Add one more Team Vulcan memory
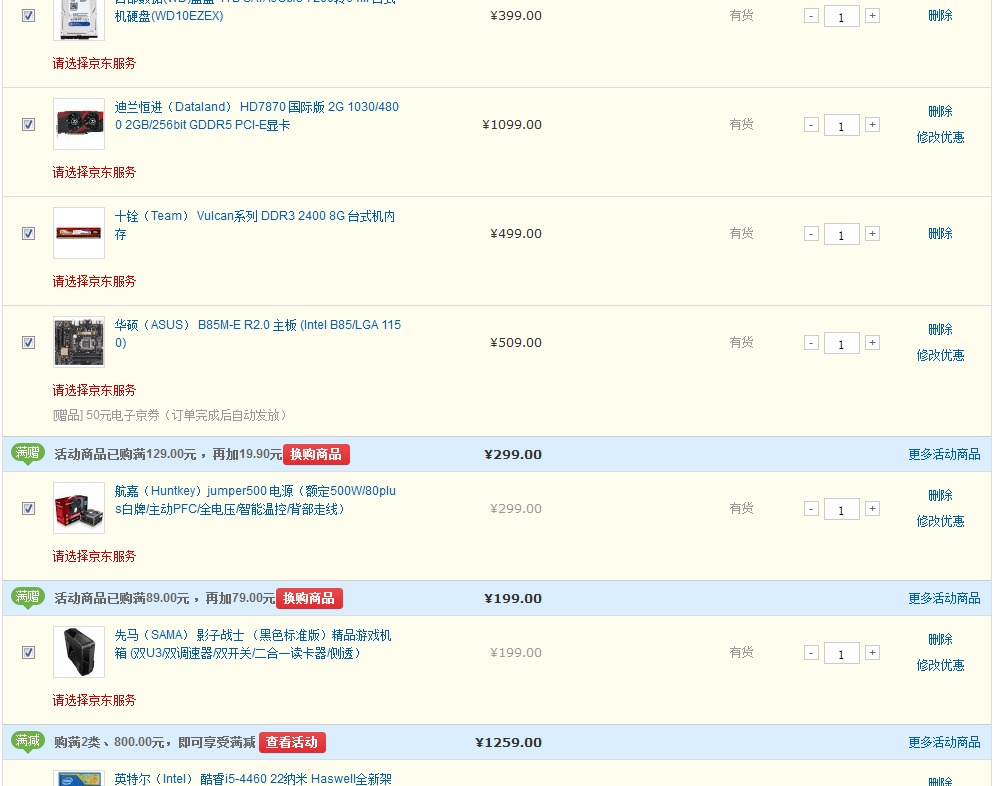Screen dimensions: 996x786 point(873,234)
